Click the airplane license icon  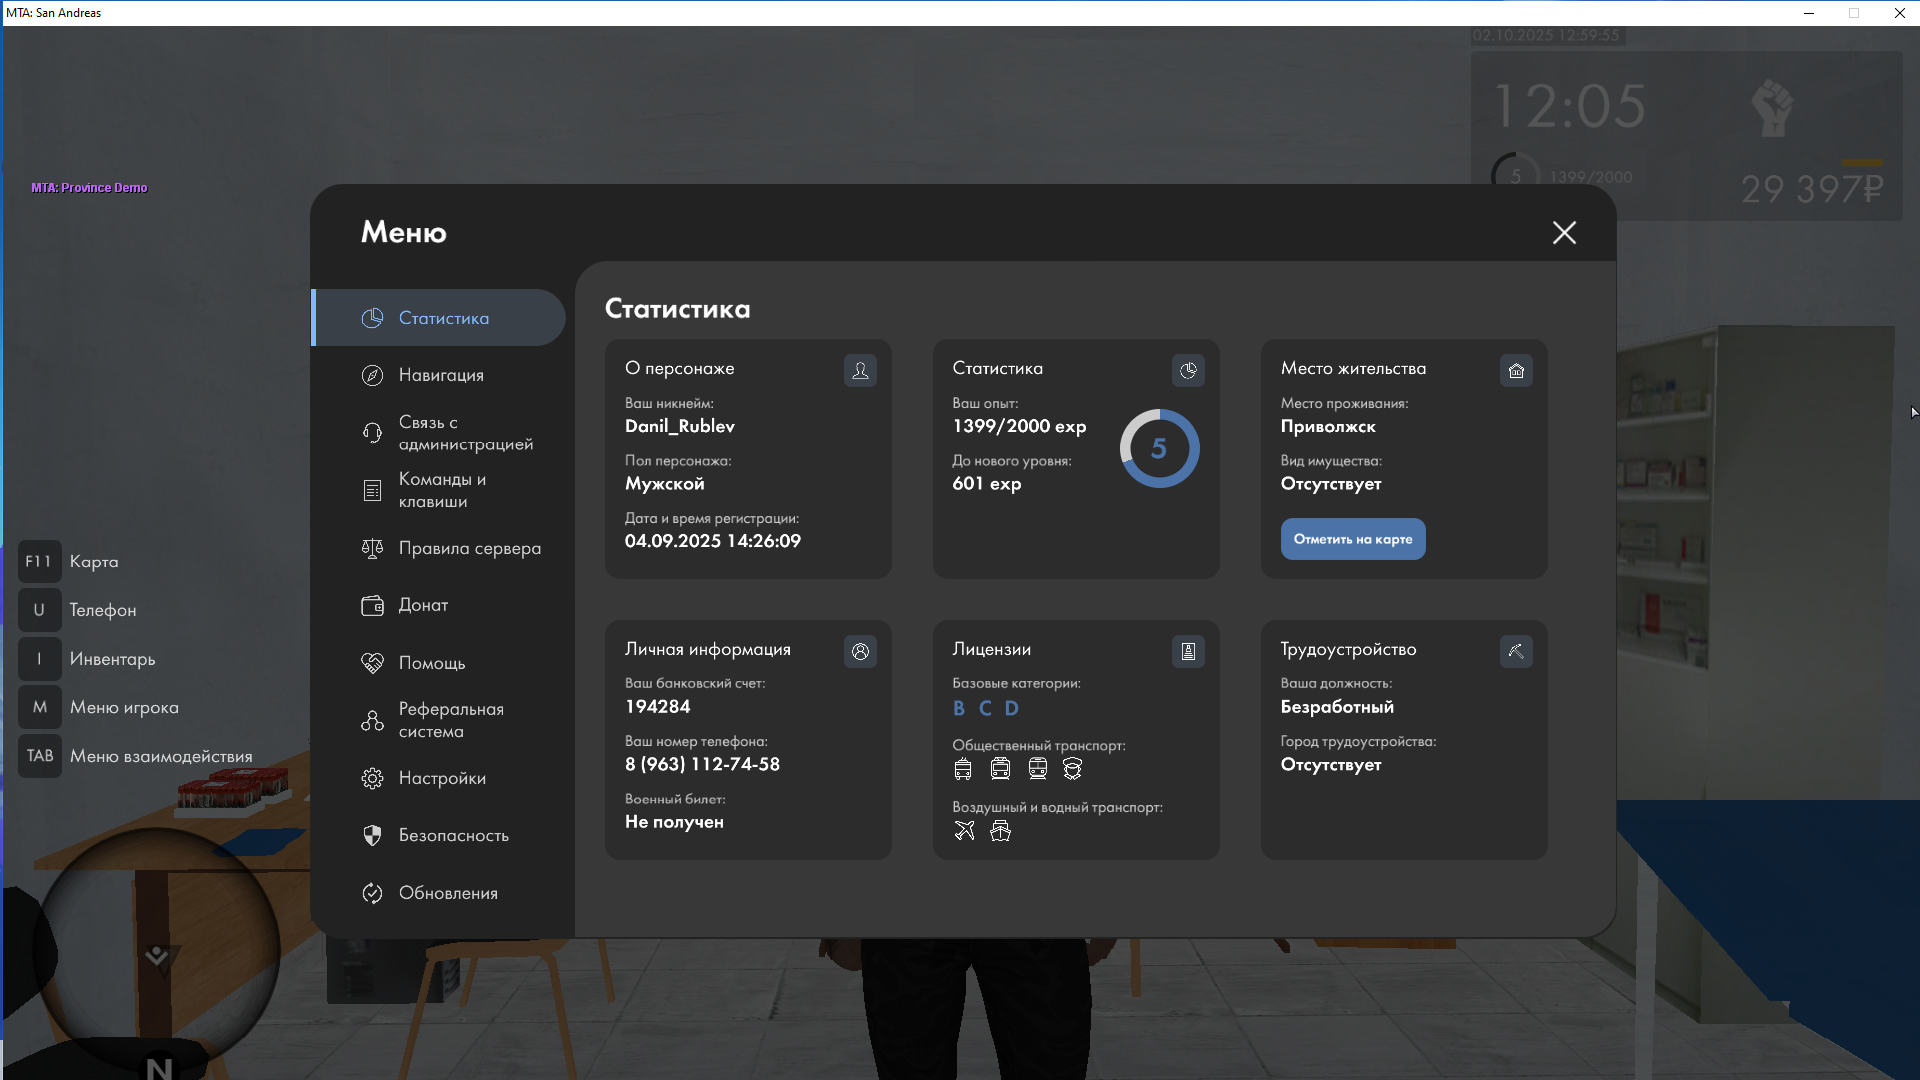(x=964, y=831)
